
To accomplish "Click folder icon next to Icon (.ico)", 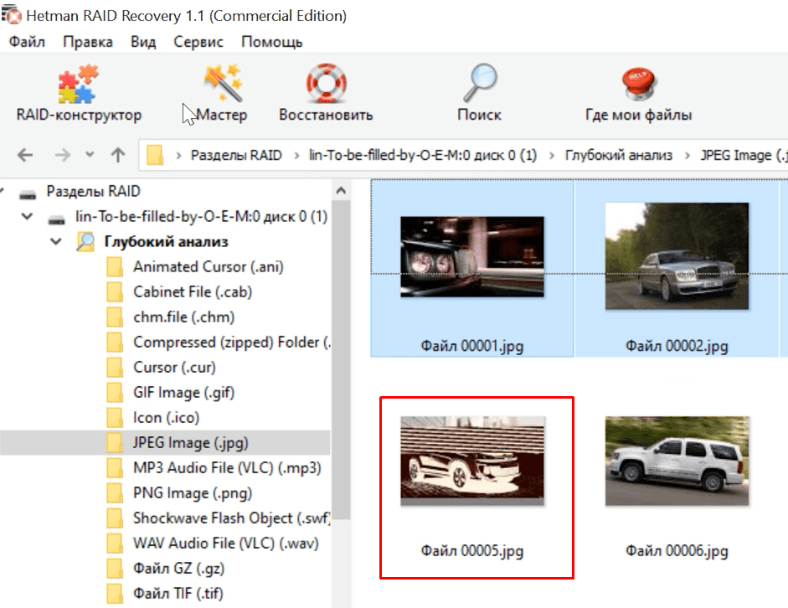I will [x=115, y=418].
